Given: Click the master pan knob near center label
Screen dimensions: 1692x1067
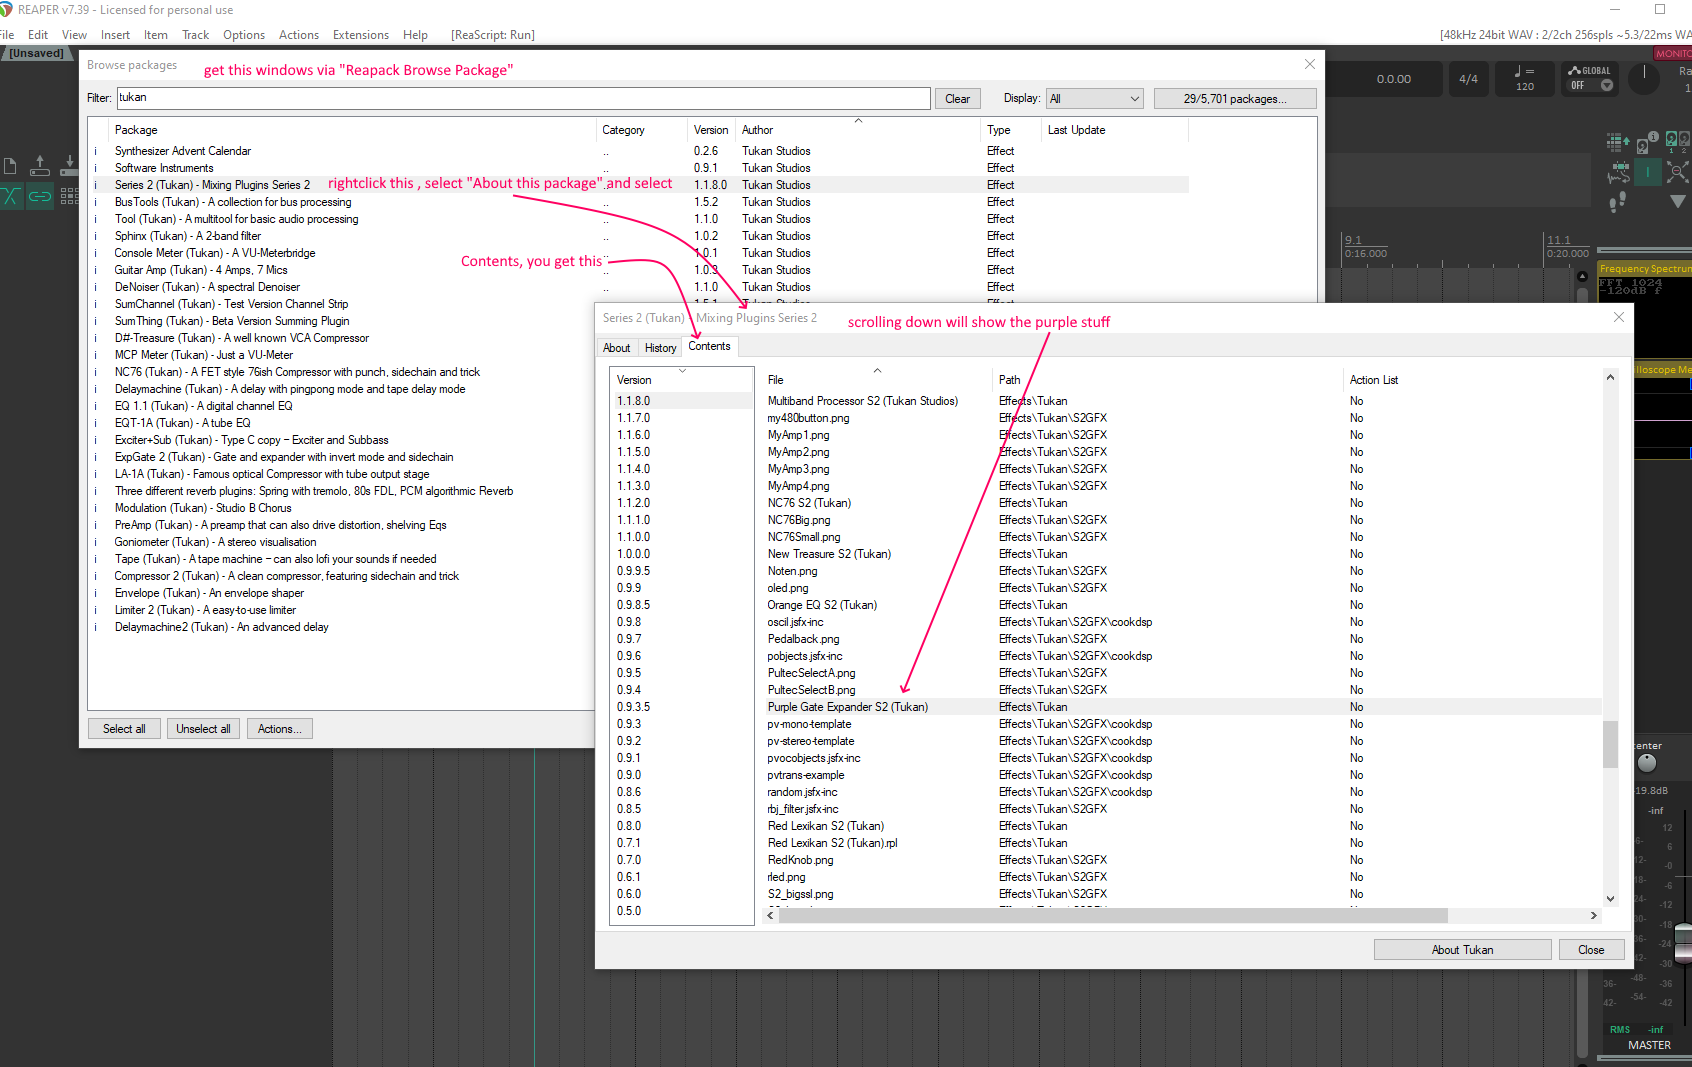Looking at the screenshot, I should (x=1646, y=763).
